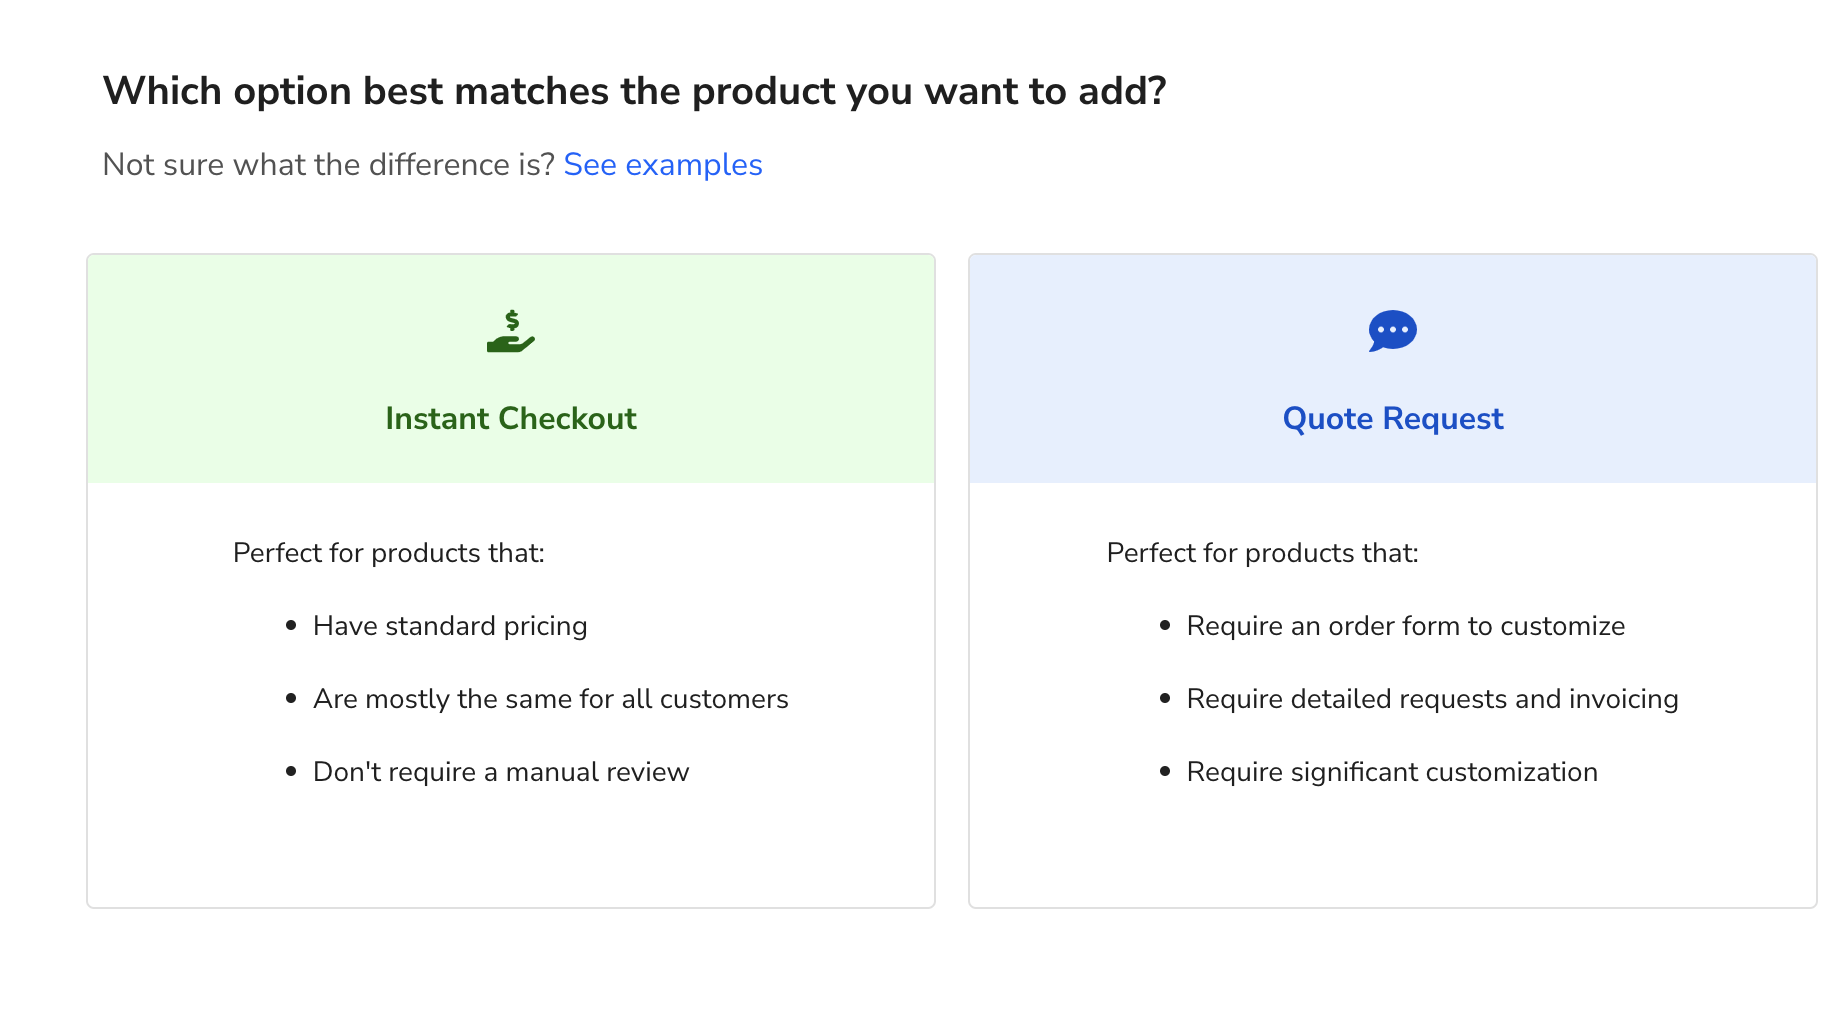Open the See examples link
This screenshot has height=1022, width=1848.
(x=663, y=165)
